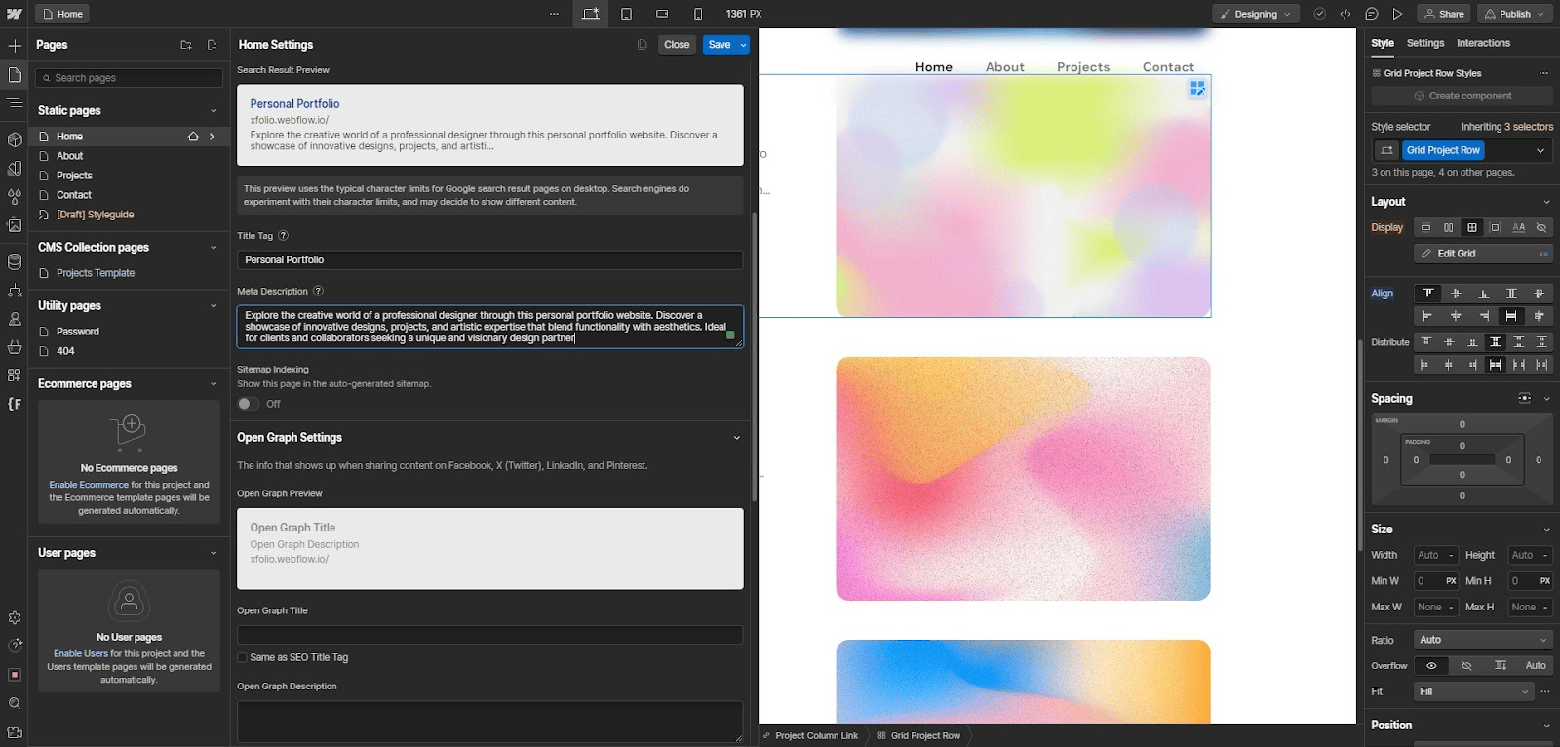The height and width of the screenshot is (747, 1560).
Task: Set Display to None with crossed-out icon
Action: (1541, 227)
